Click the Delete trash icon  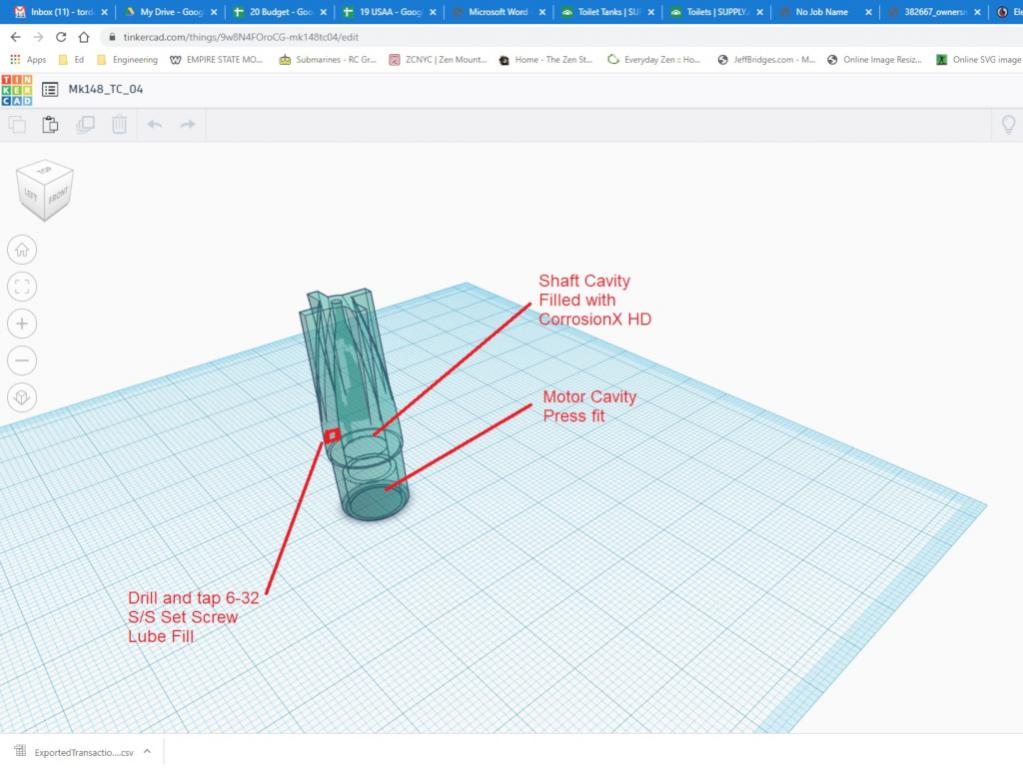[x=119, y=125]
